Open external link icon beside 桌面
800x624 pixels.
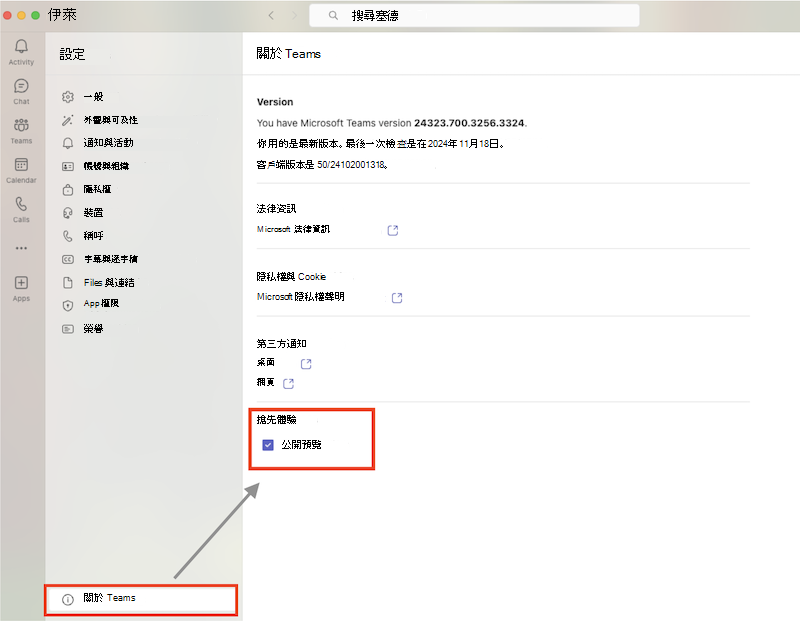point(306,364)
